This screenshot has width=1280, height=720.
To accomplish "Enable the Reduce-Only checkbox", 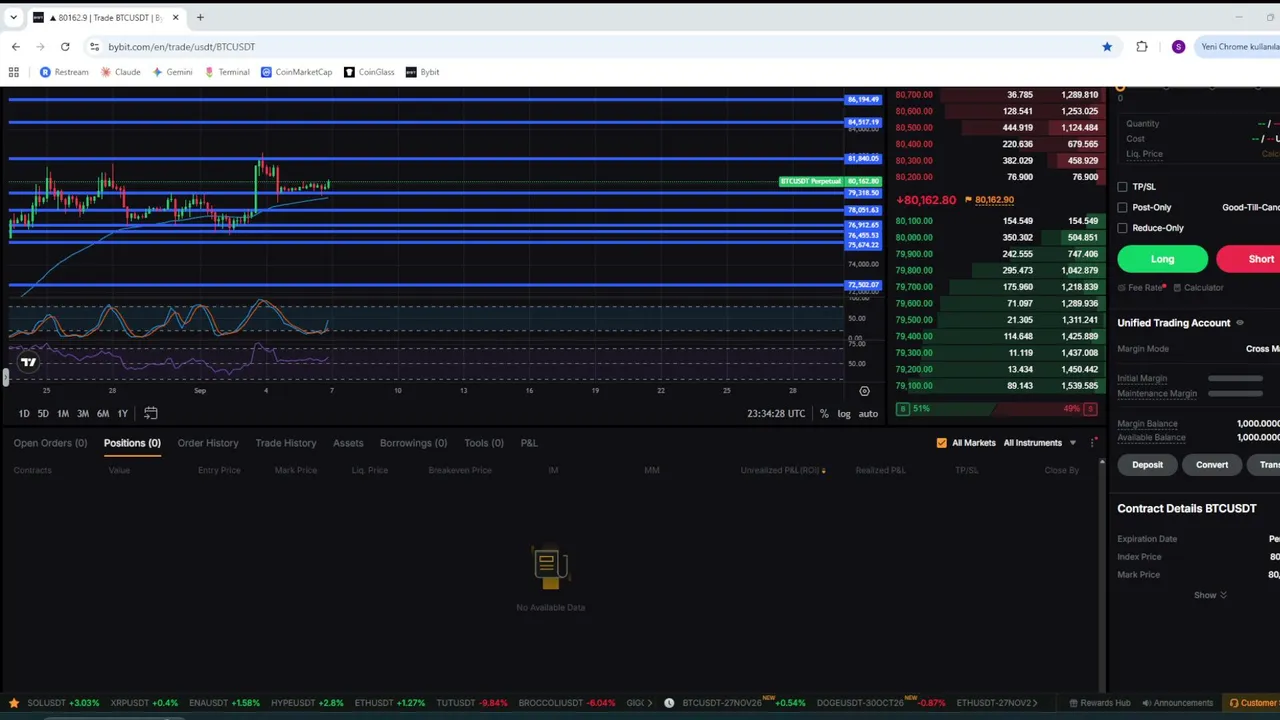I will [x=1122, y=228].
